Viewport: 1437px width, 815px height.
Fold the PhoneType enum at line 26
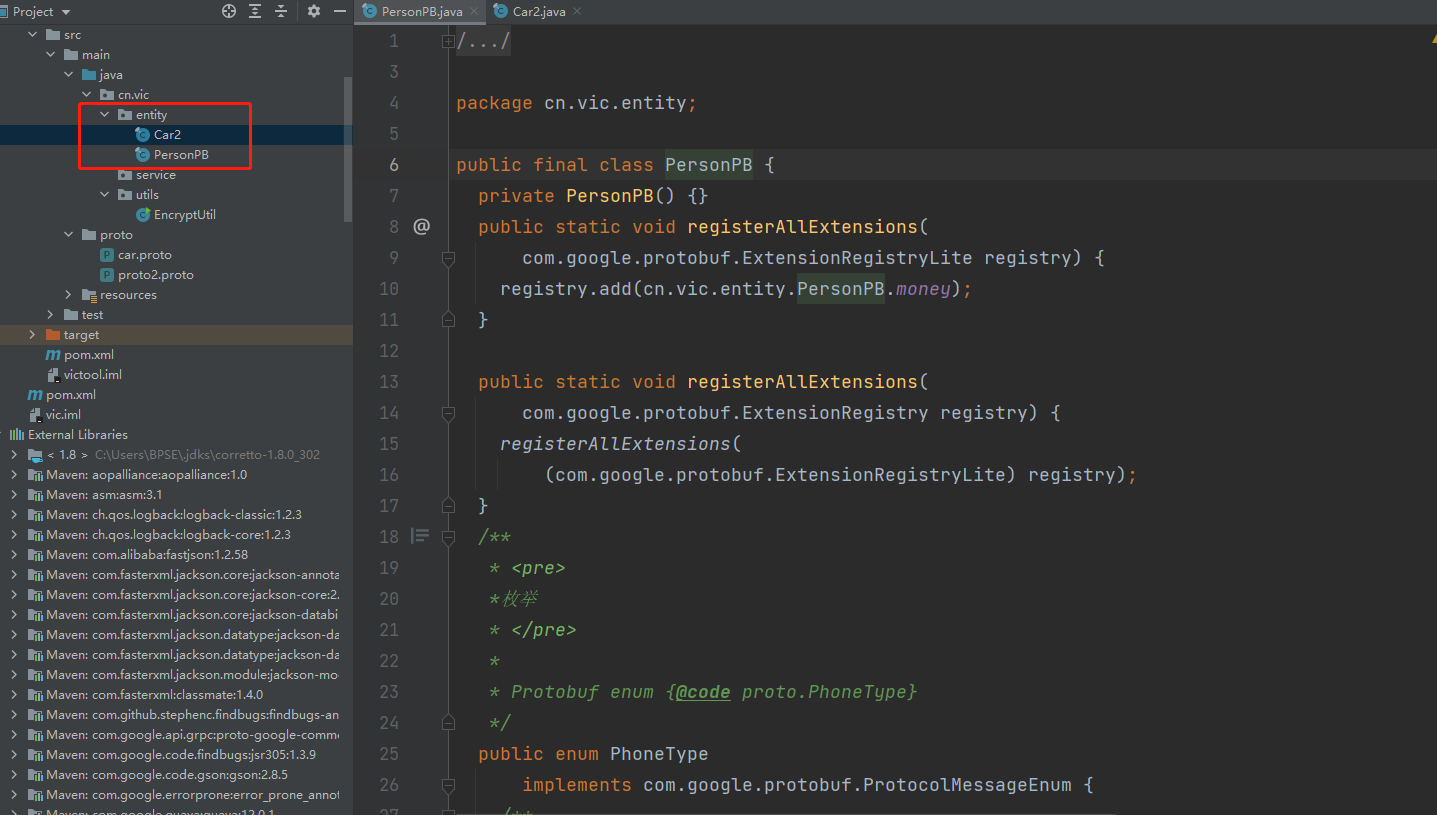coord(448,785)
